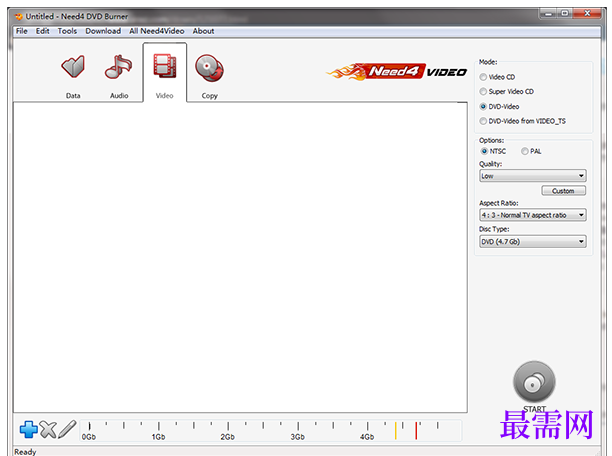Open the Tools menu
This screenshot has width=612, height=456.
click(x=67, y=31)
